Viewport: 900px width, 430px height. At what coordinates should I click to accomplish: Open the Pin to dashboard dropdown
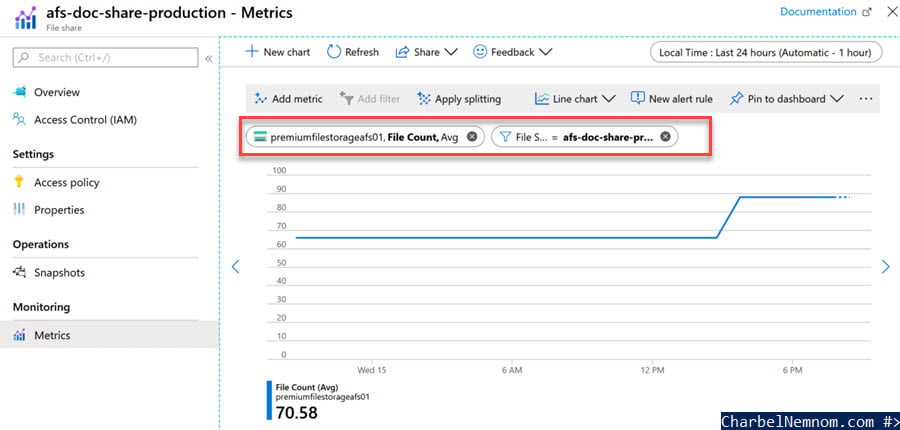coord(786,99)
